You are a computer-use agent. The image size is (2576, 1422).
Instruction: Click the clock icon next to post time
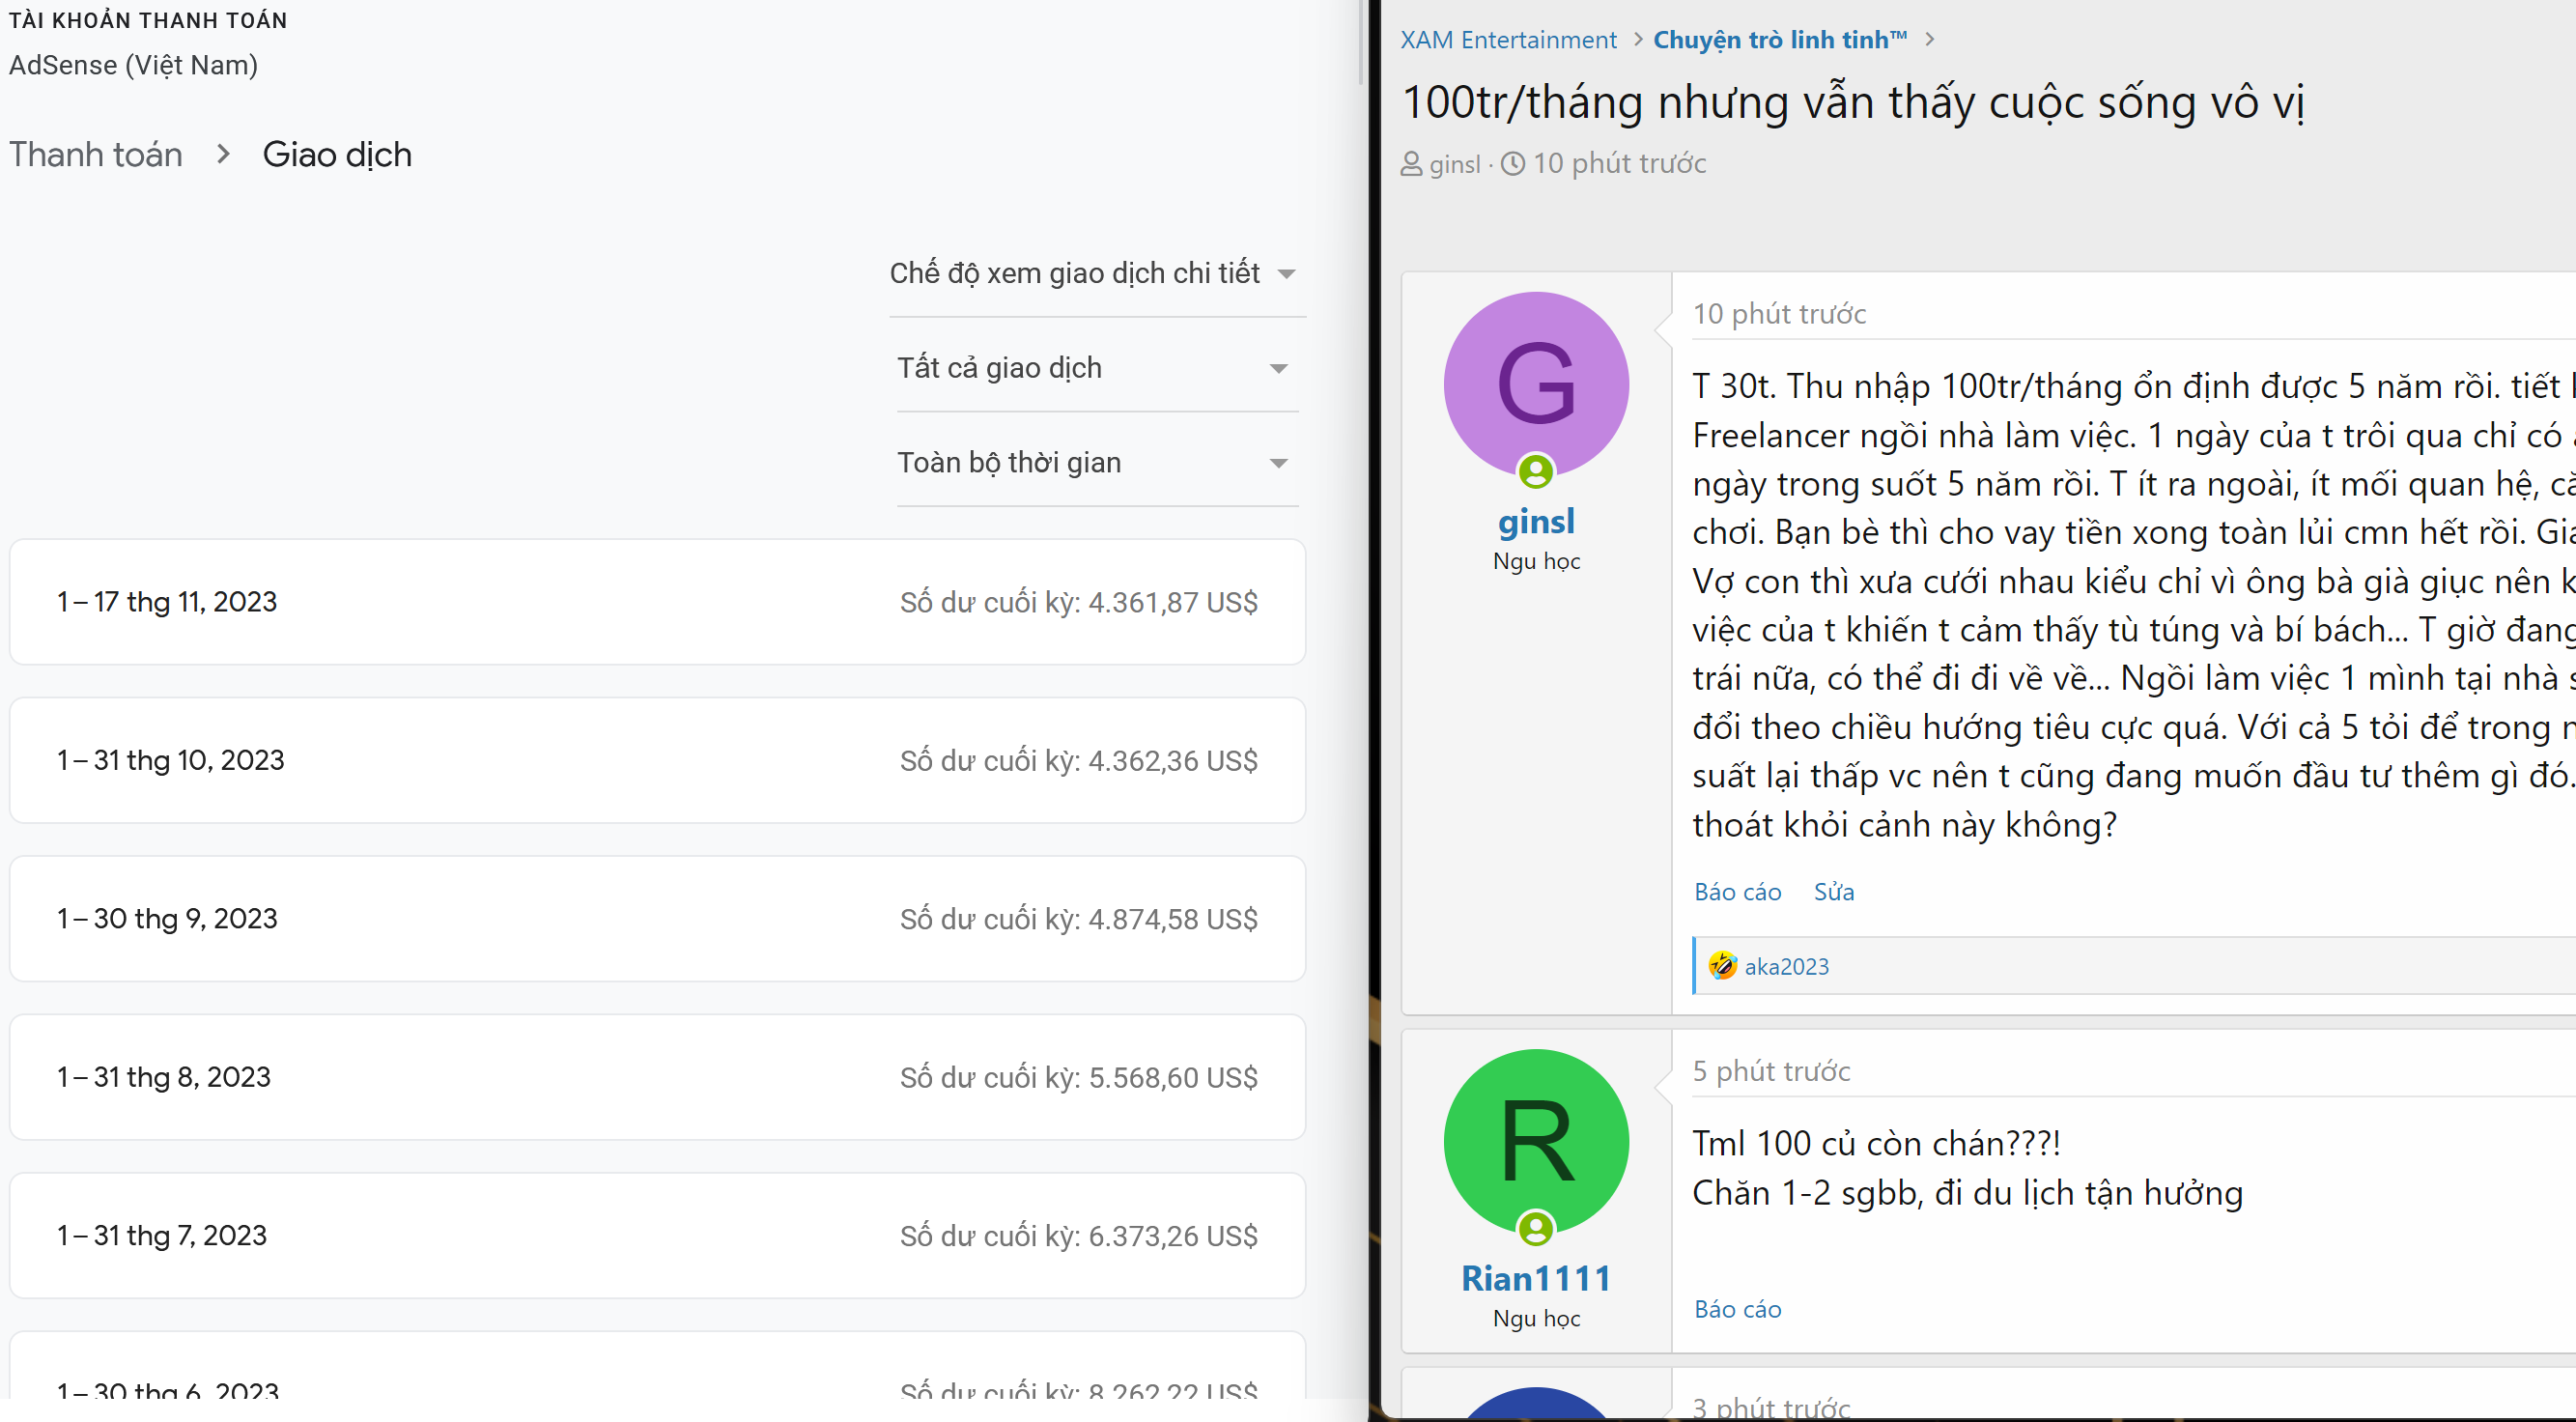coord(1513,163)
